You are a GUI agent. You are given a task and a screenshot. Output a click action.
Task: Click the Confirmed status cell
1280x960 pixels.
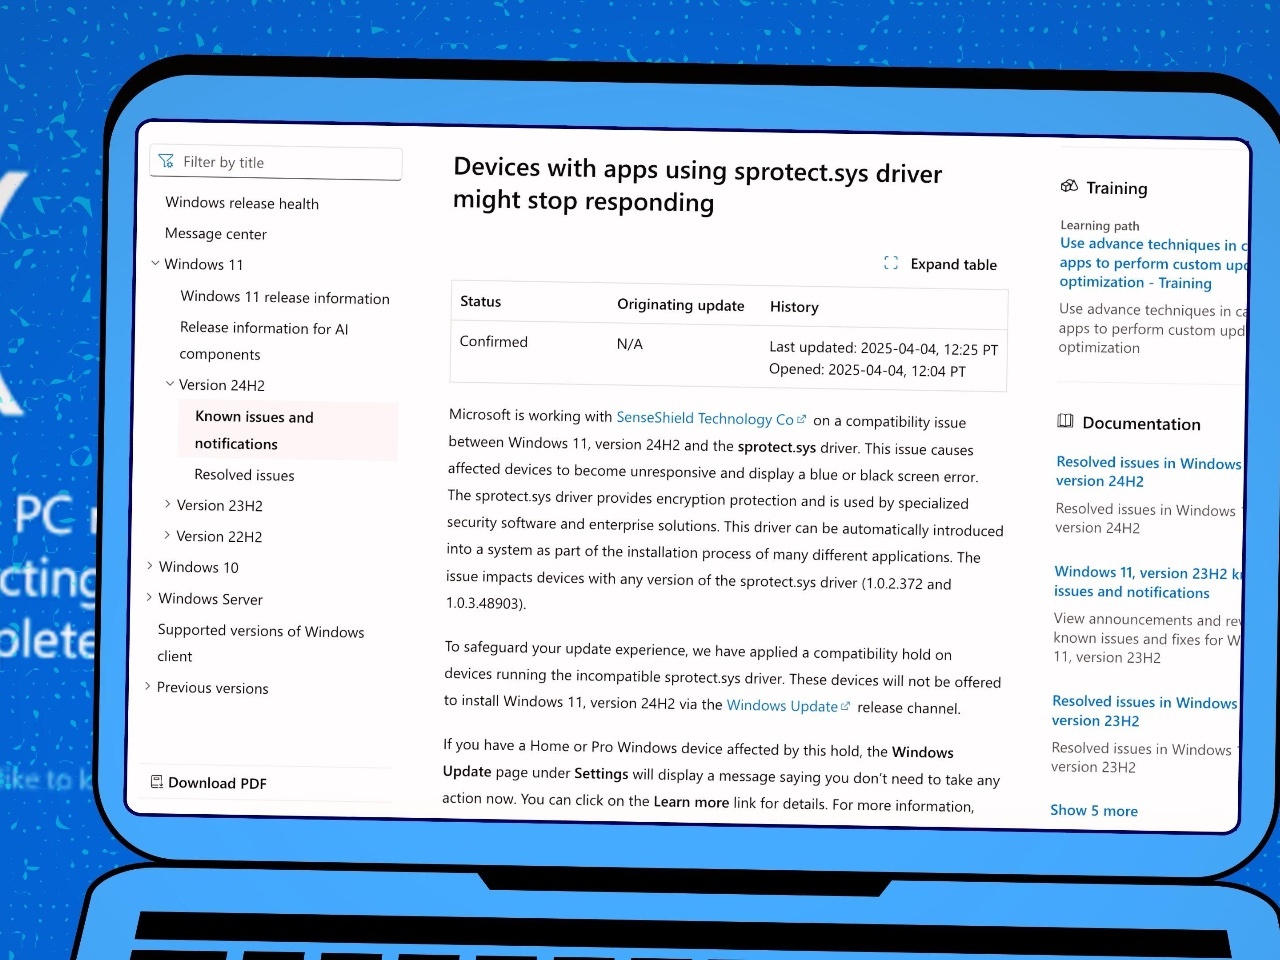493,341
